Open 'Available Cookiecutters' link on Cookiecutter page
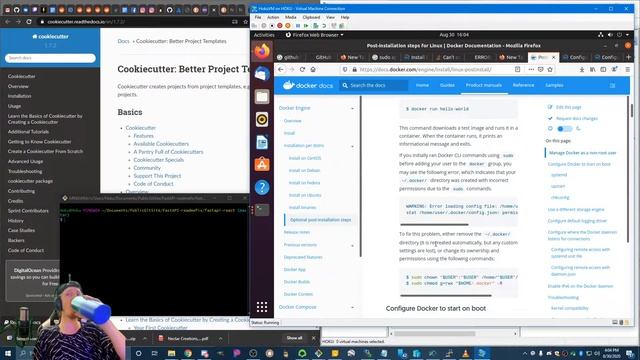The image size is (640, 360). click(x=161, y=144)
